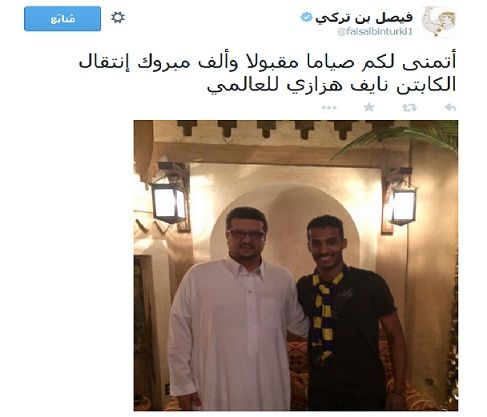Click the palm leaves at photo corner

(x=408, y=137)
